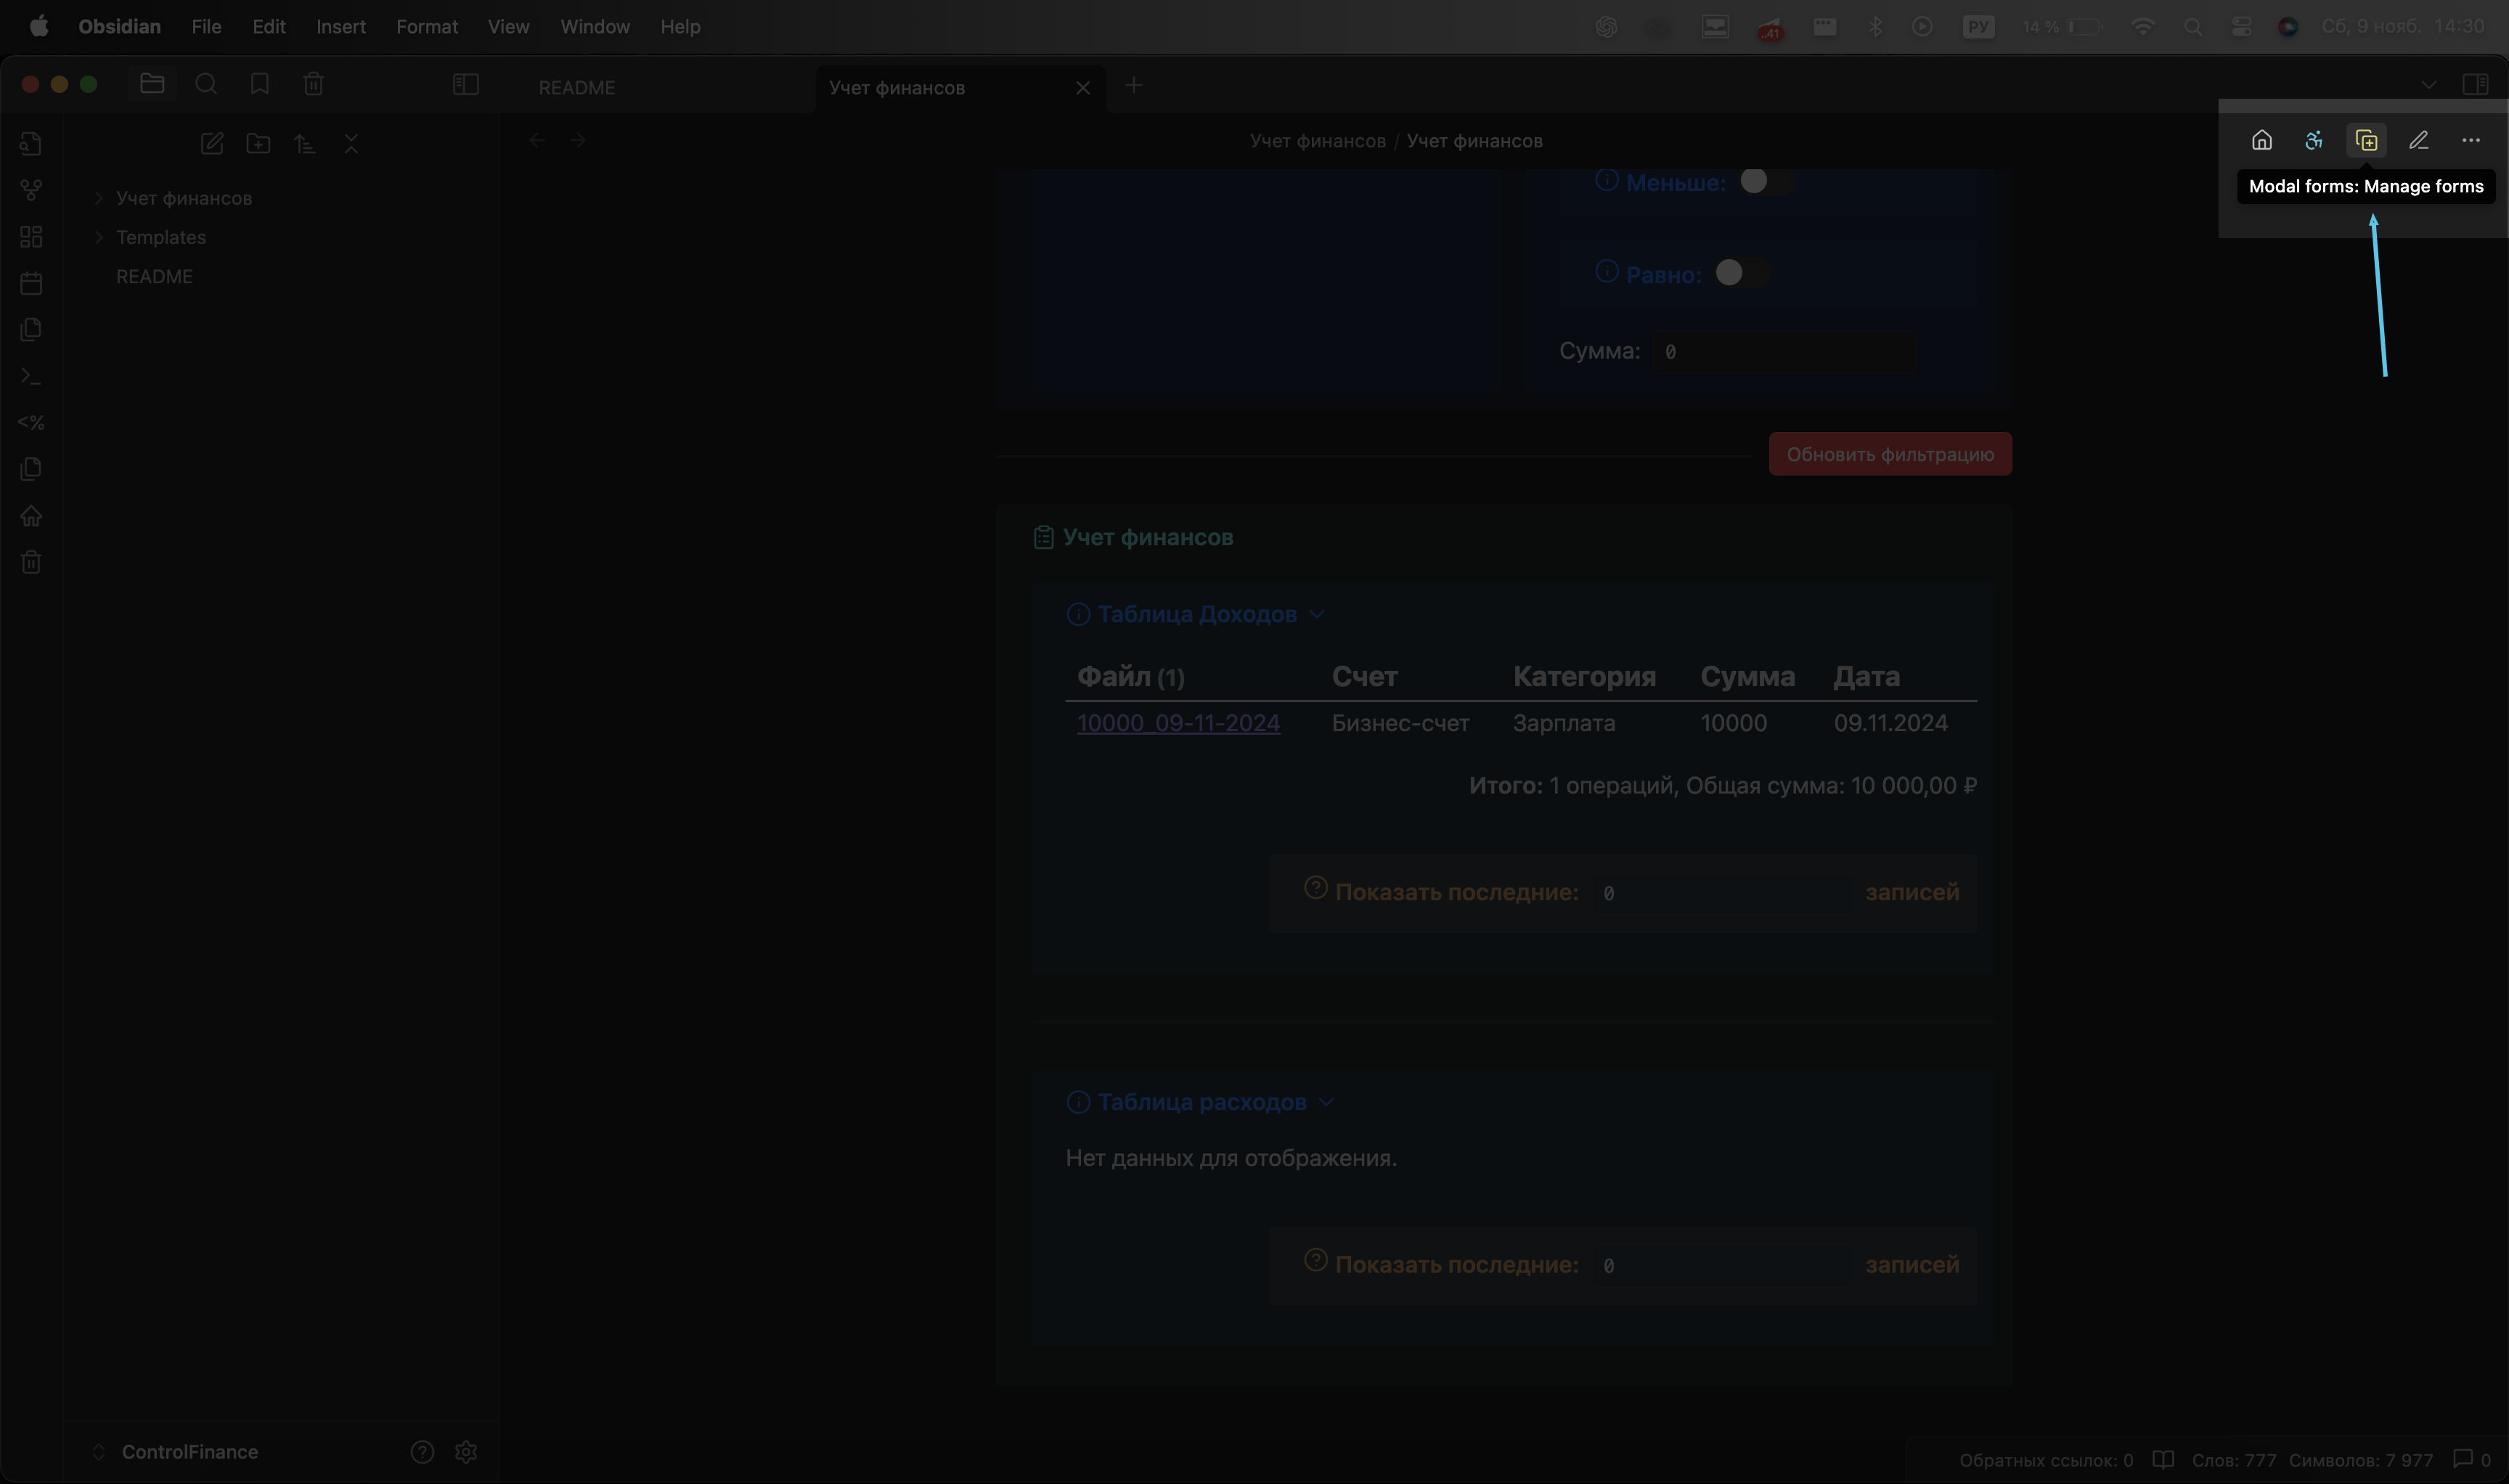The width and height of the screenshot is (2509, 1484).
Task: Click the new note icon in sidebar
Action: [212, 144]
